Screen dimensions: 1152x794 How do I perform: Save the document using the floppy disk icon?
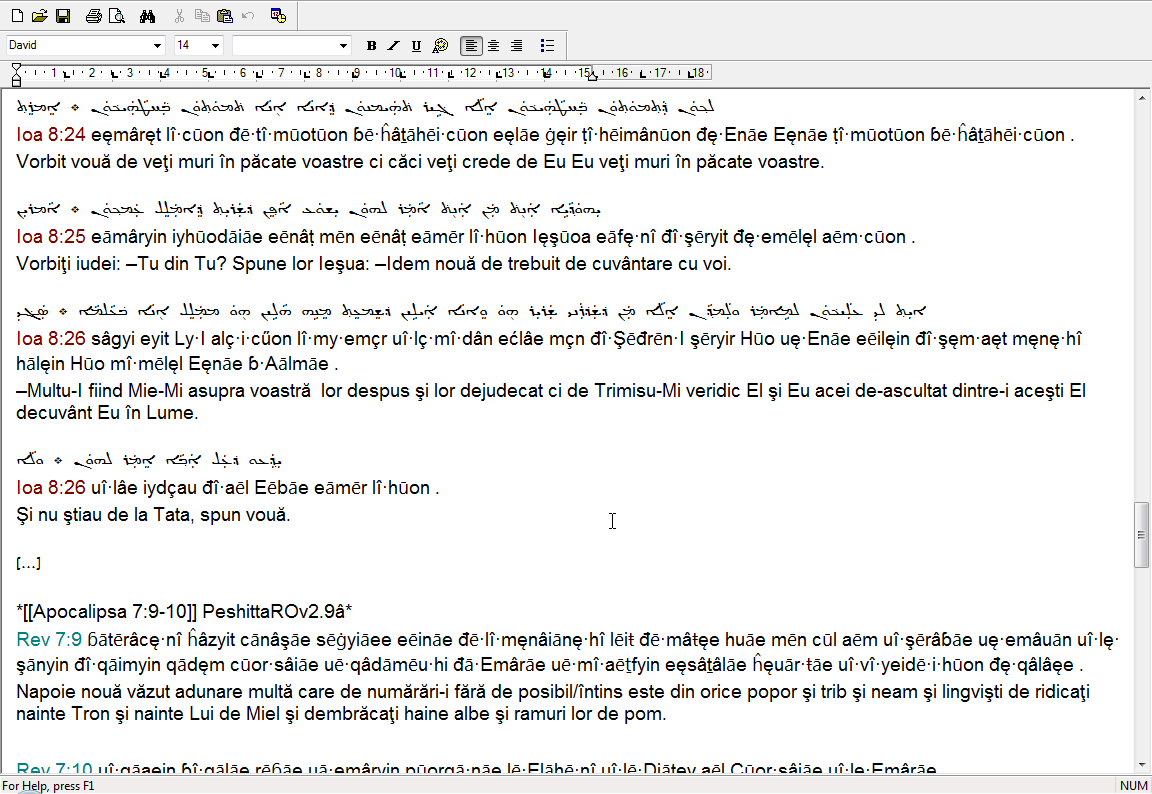62,16
